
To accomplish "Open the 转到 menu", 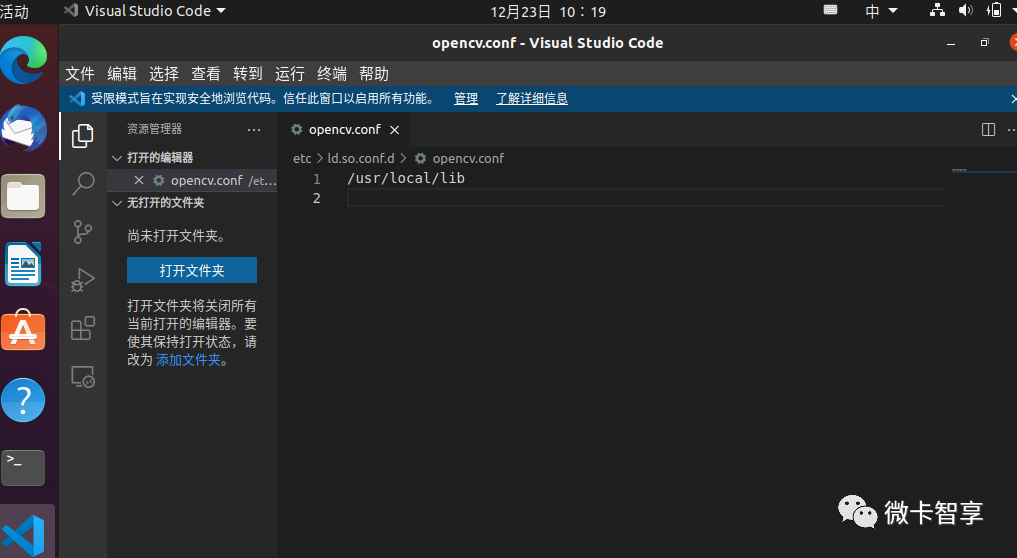I will pyautogui.click(x=248, y=74).
